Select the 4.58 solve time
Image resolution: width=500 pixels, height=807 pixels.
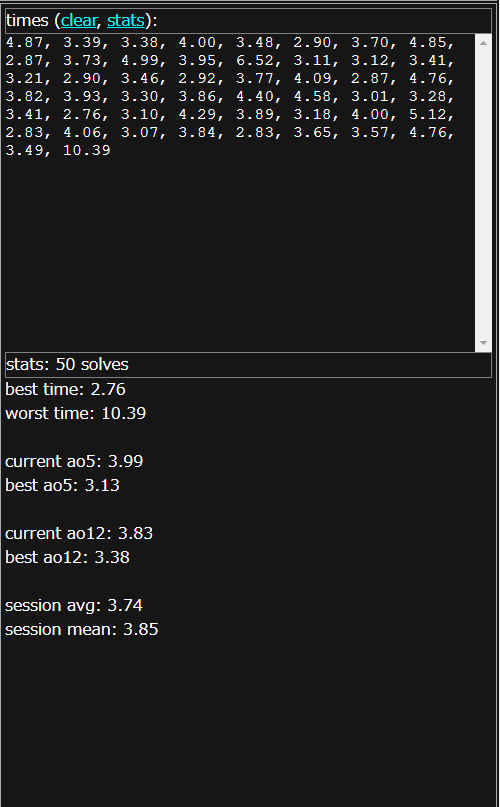pyautogui.click(x=313, y=97)
